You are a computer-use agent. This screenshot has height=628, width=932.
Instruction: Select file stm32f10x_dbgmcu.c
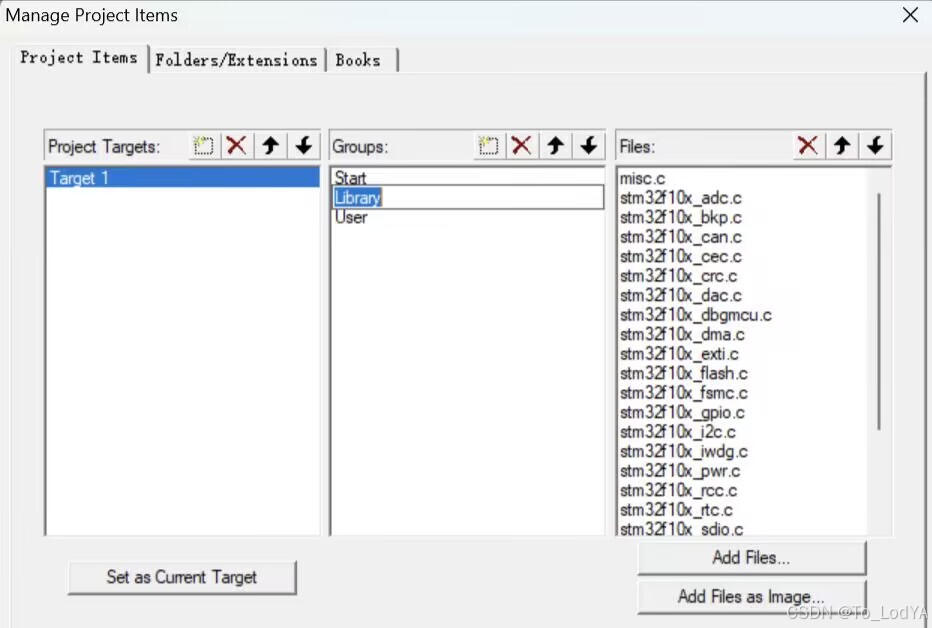coord(695,315)
